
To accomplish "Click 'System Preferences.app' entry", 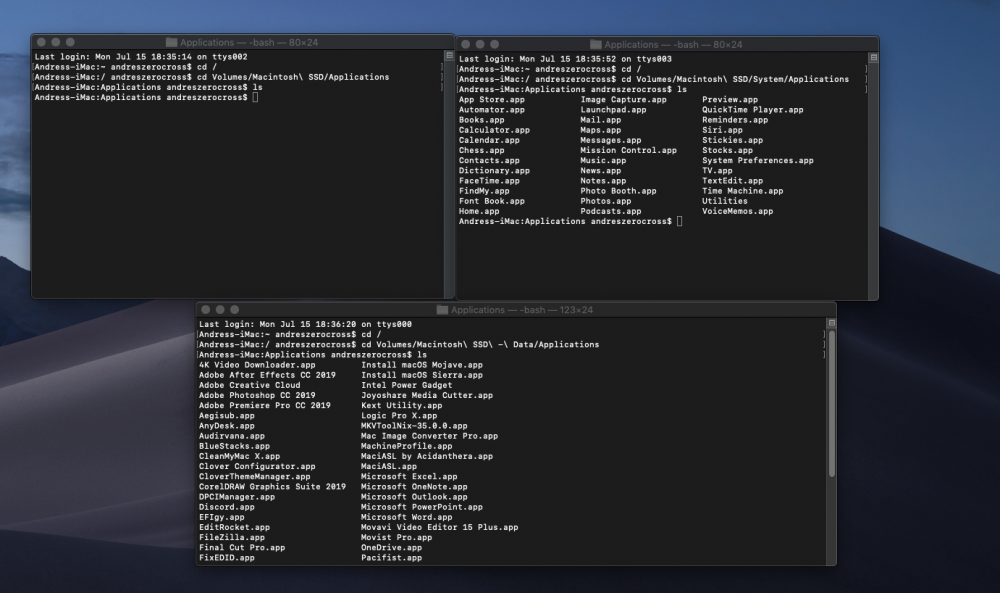I will click(758, 161).
